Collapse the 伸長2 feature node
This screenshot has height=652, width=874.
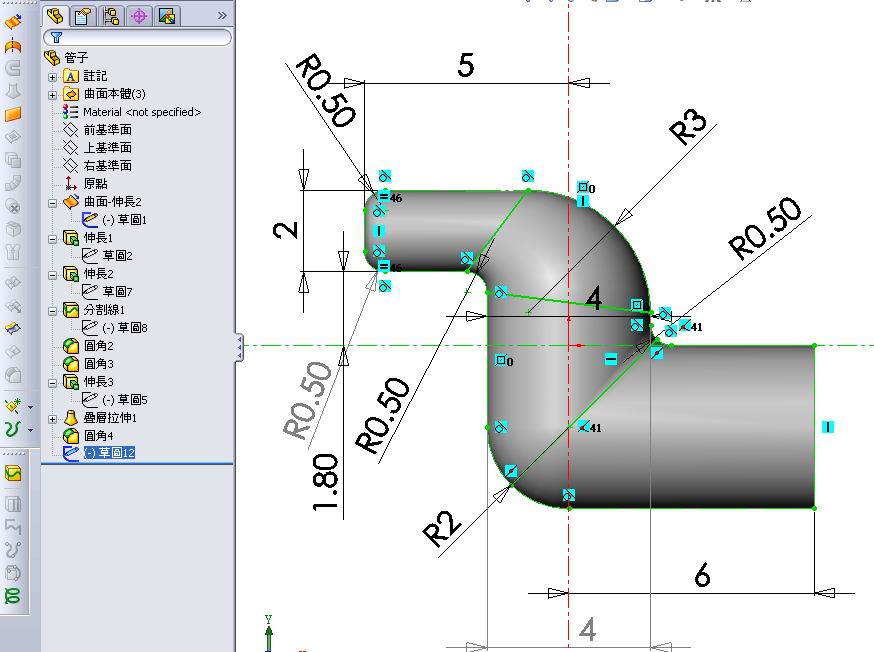click(x=52, y=275)
